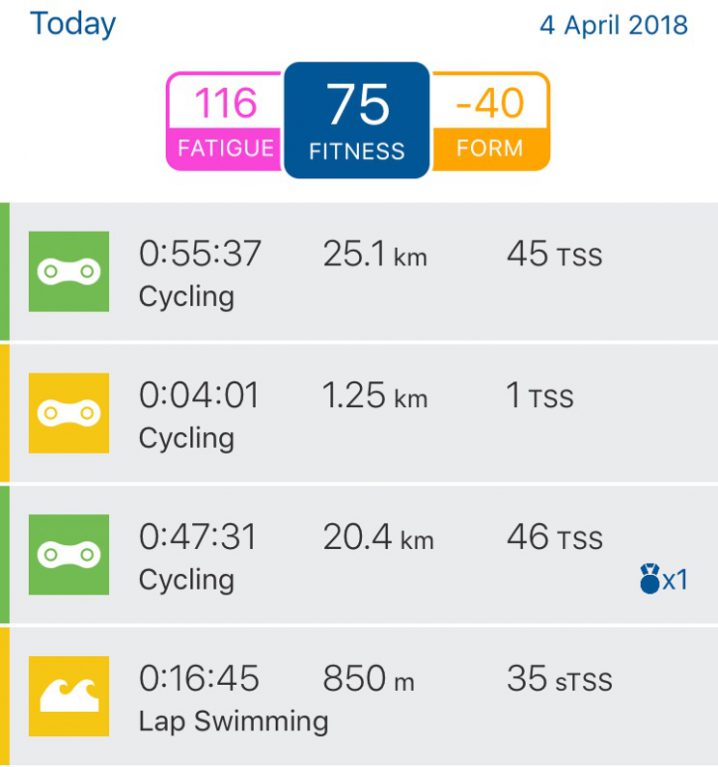This screenshot has width=718, height=767.
Task: Tap the yellow cycling icon for 1.25 km ride
Action: pos(68,413)
